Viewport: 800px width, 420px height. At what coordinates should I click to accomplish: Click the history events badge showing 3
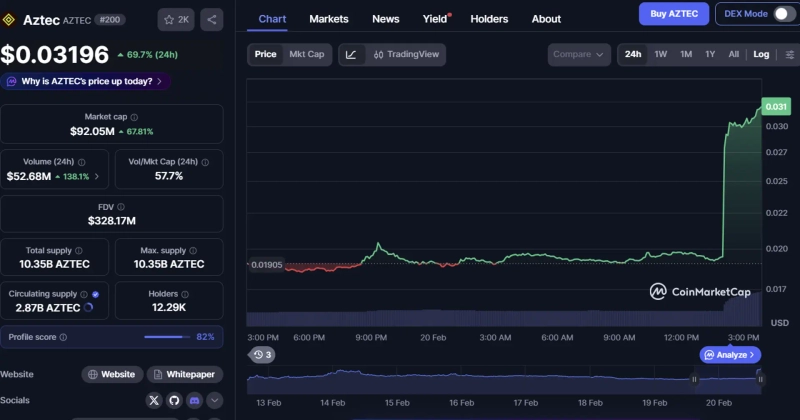pyautogui.click(x=263, y=354)
